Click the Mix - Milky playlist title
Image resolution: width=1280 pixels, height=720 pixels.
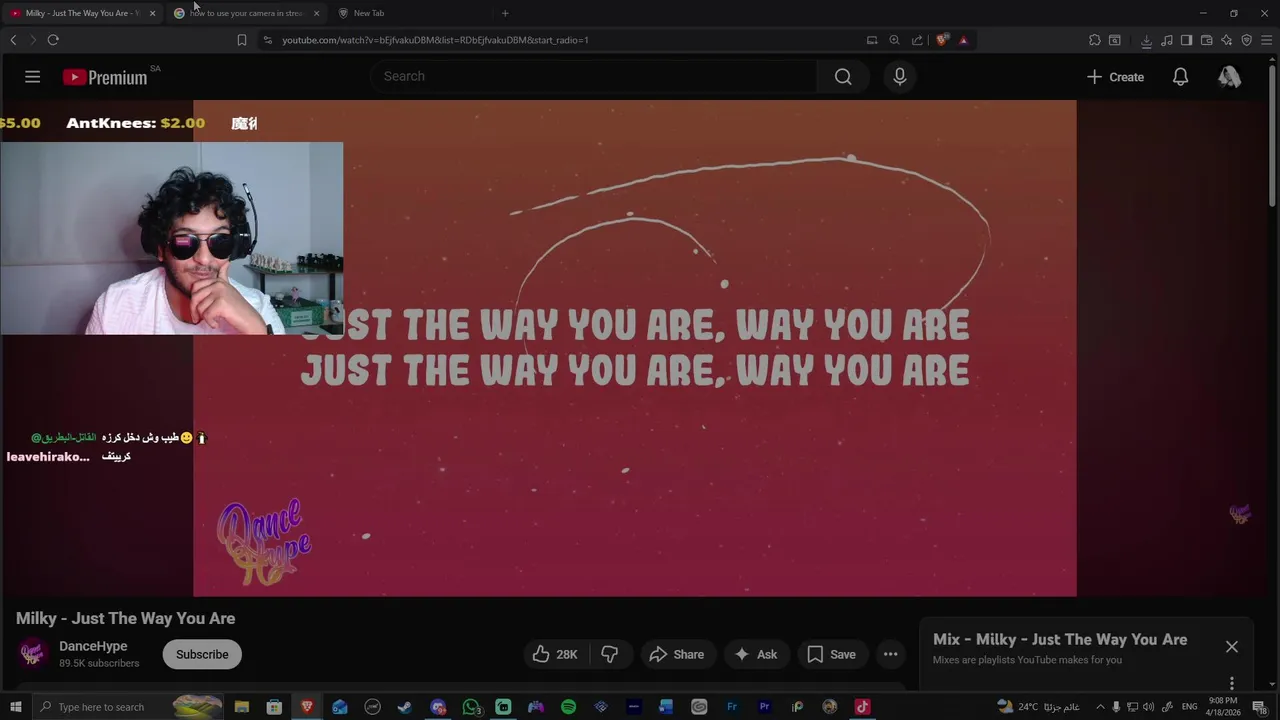(1060, 640)
